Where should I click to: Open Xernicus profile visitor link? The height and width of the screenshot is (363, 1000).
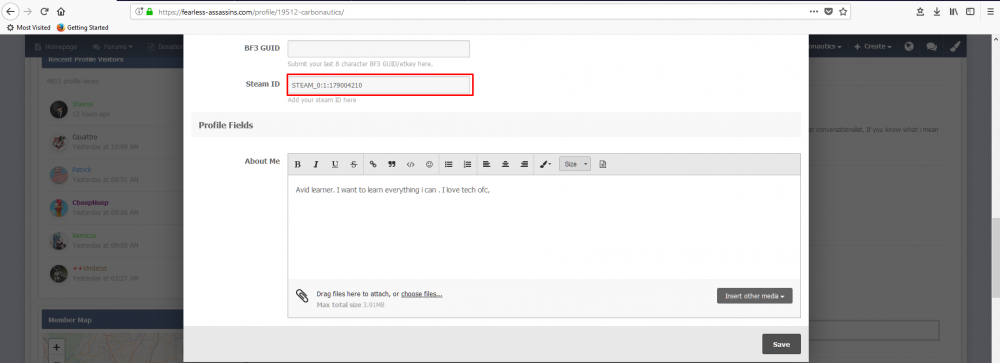click(85, 236)
